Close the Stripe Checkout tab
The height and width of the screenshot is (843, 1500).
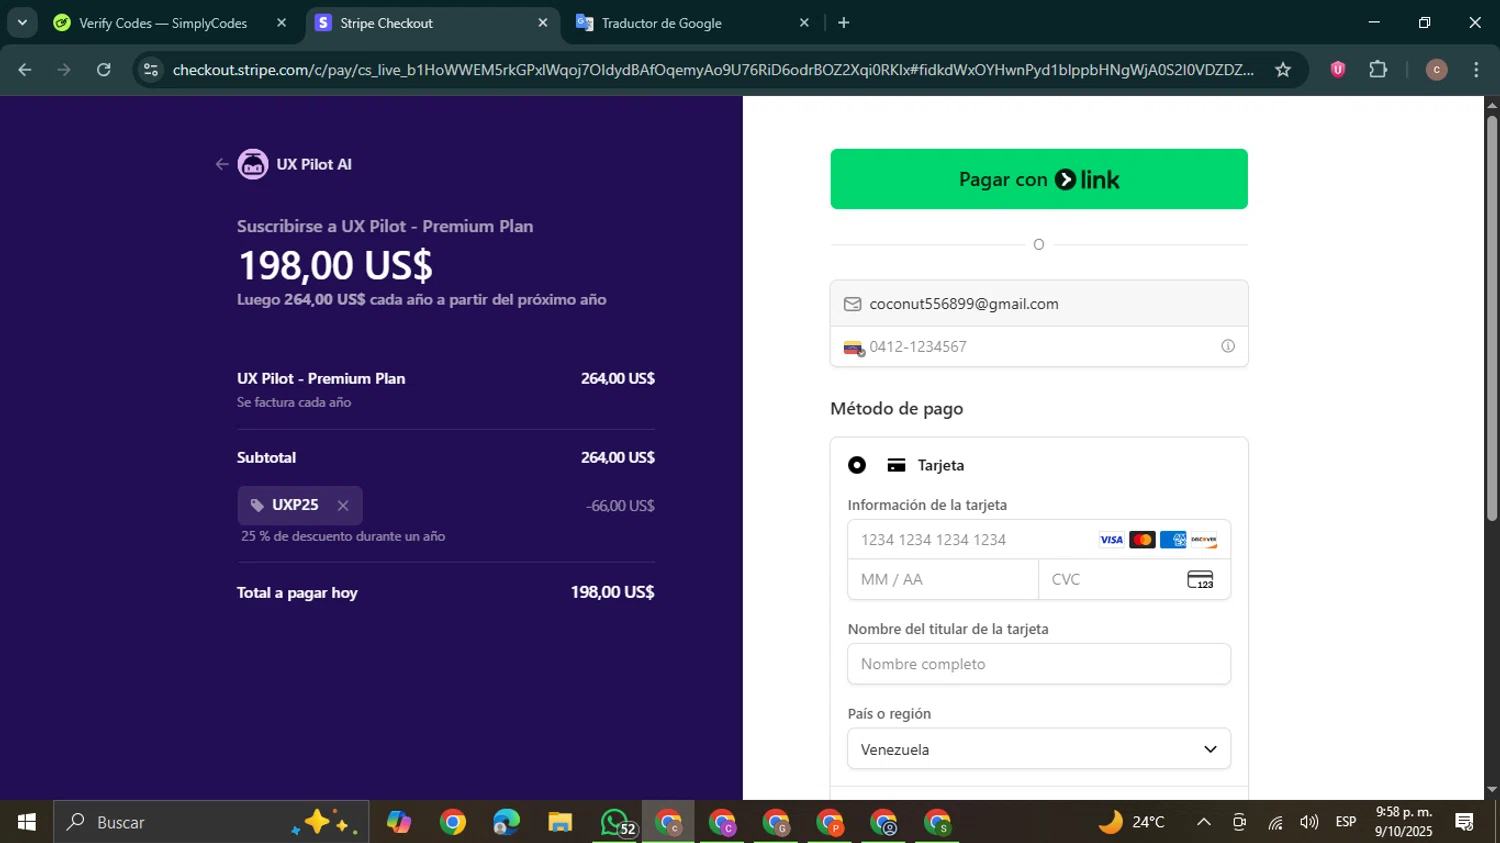click(x=543, y=23)
